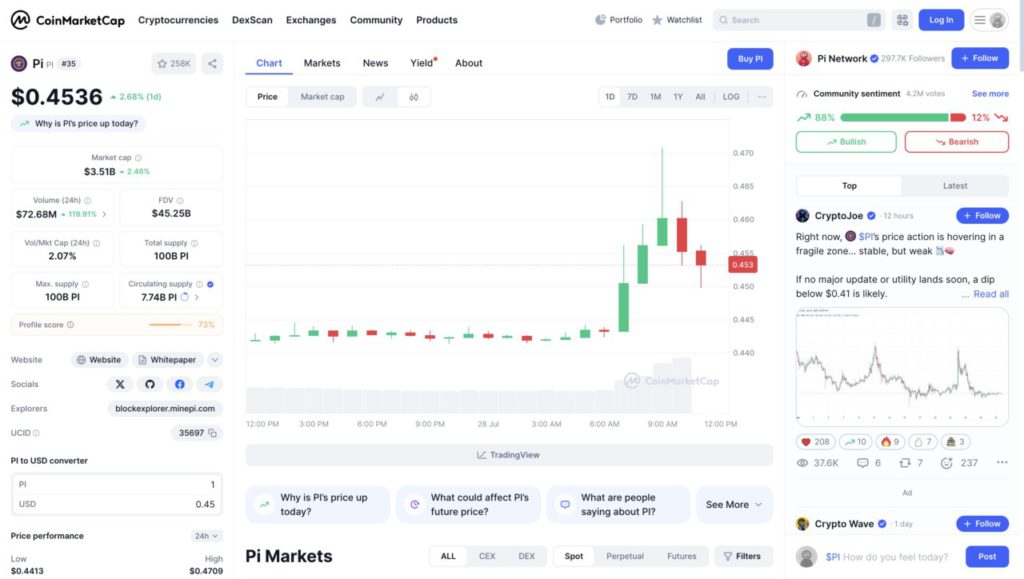Image resolution: width=1024 pixels, height=579 pixels.
Task: Click the Buy PI button
Action: [750, 59]
